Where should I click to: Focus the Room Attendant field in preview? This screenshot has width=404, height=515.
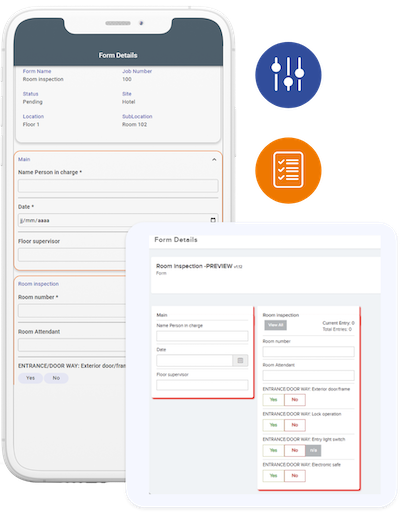click(x=308, y=375)
